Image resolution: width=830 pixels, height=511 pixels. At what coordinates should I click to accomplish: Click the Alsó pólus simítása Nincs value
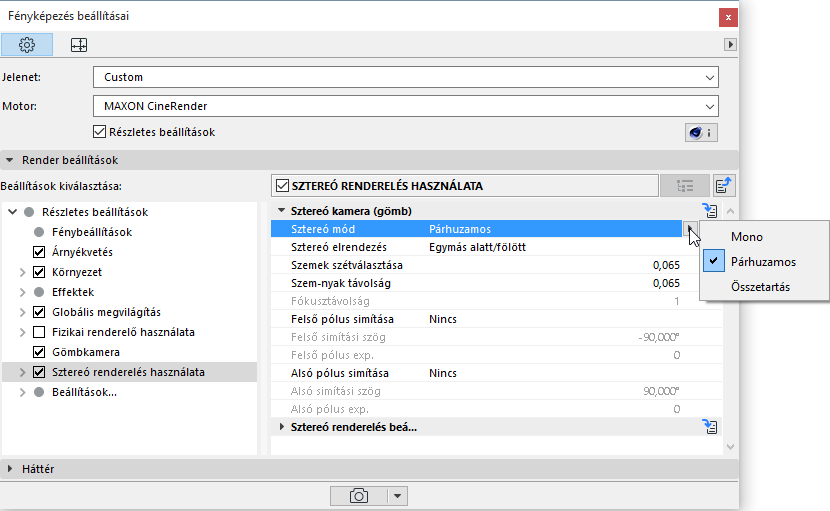tap(443, 373)
